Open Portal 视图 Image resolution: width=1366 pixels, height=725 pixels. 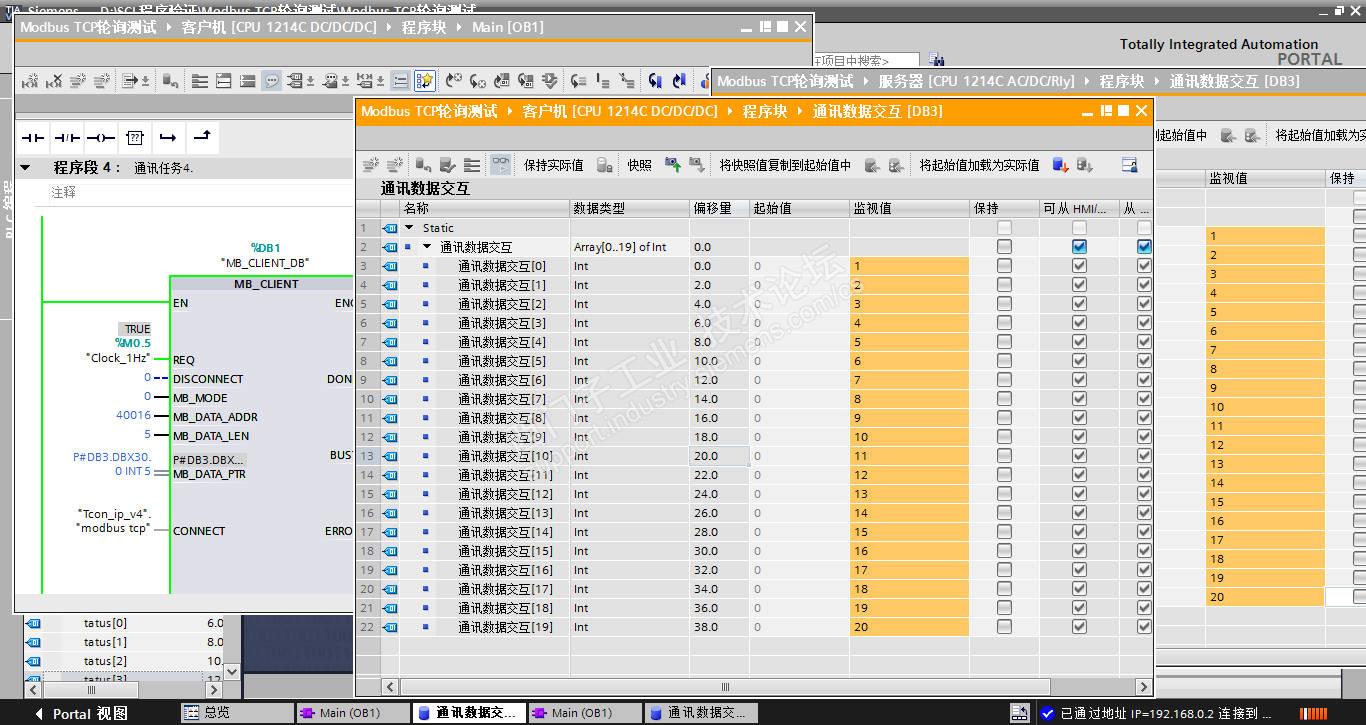pos(82,713)
